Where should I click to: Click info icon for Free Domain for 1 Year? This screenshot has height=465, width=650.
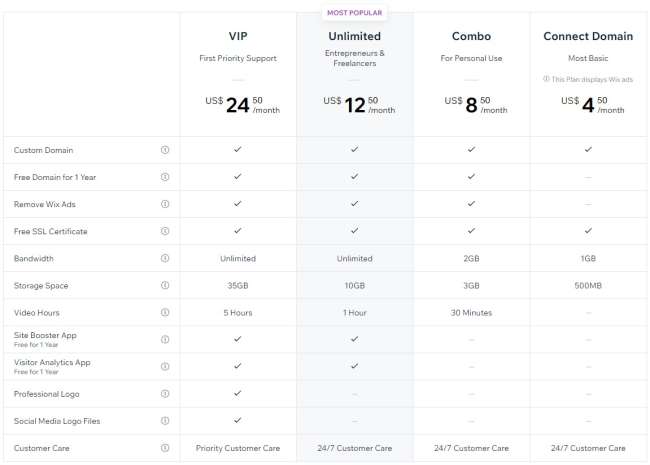point(165,176)
